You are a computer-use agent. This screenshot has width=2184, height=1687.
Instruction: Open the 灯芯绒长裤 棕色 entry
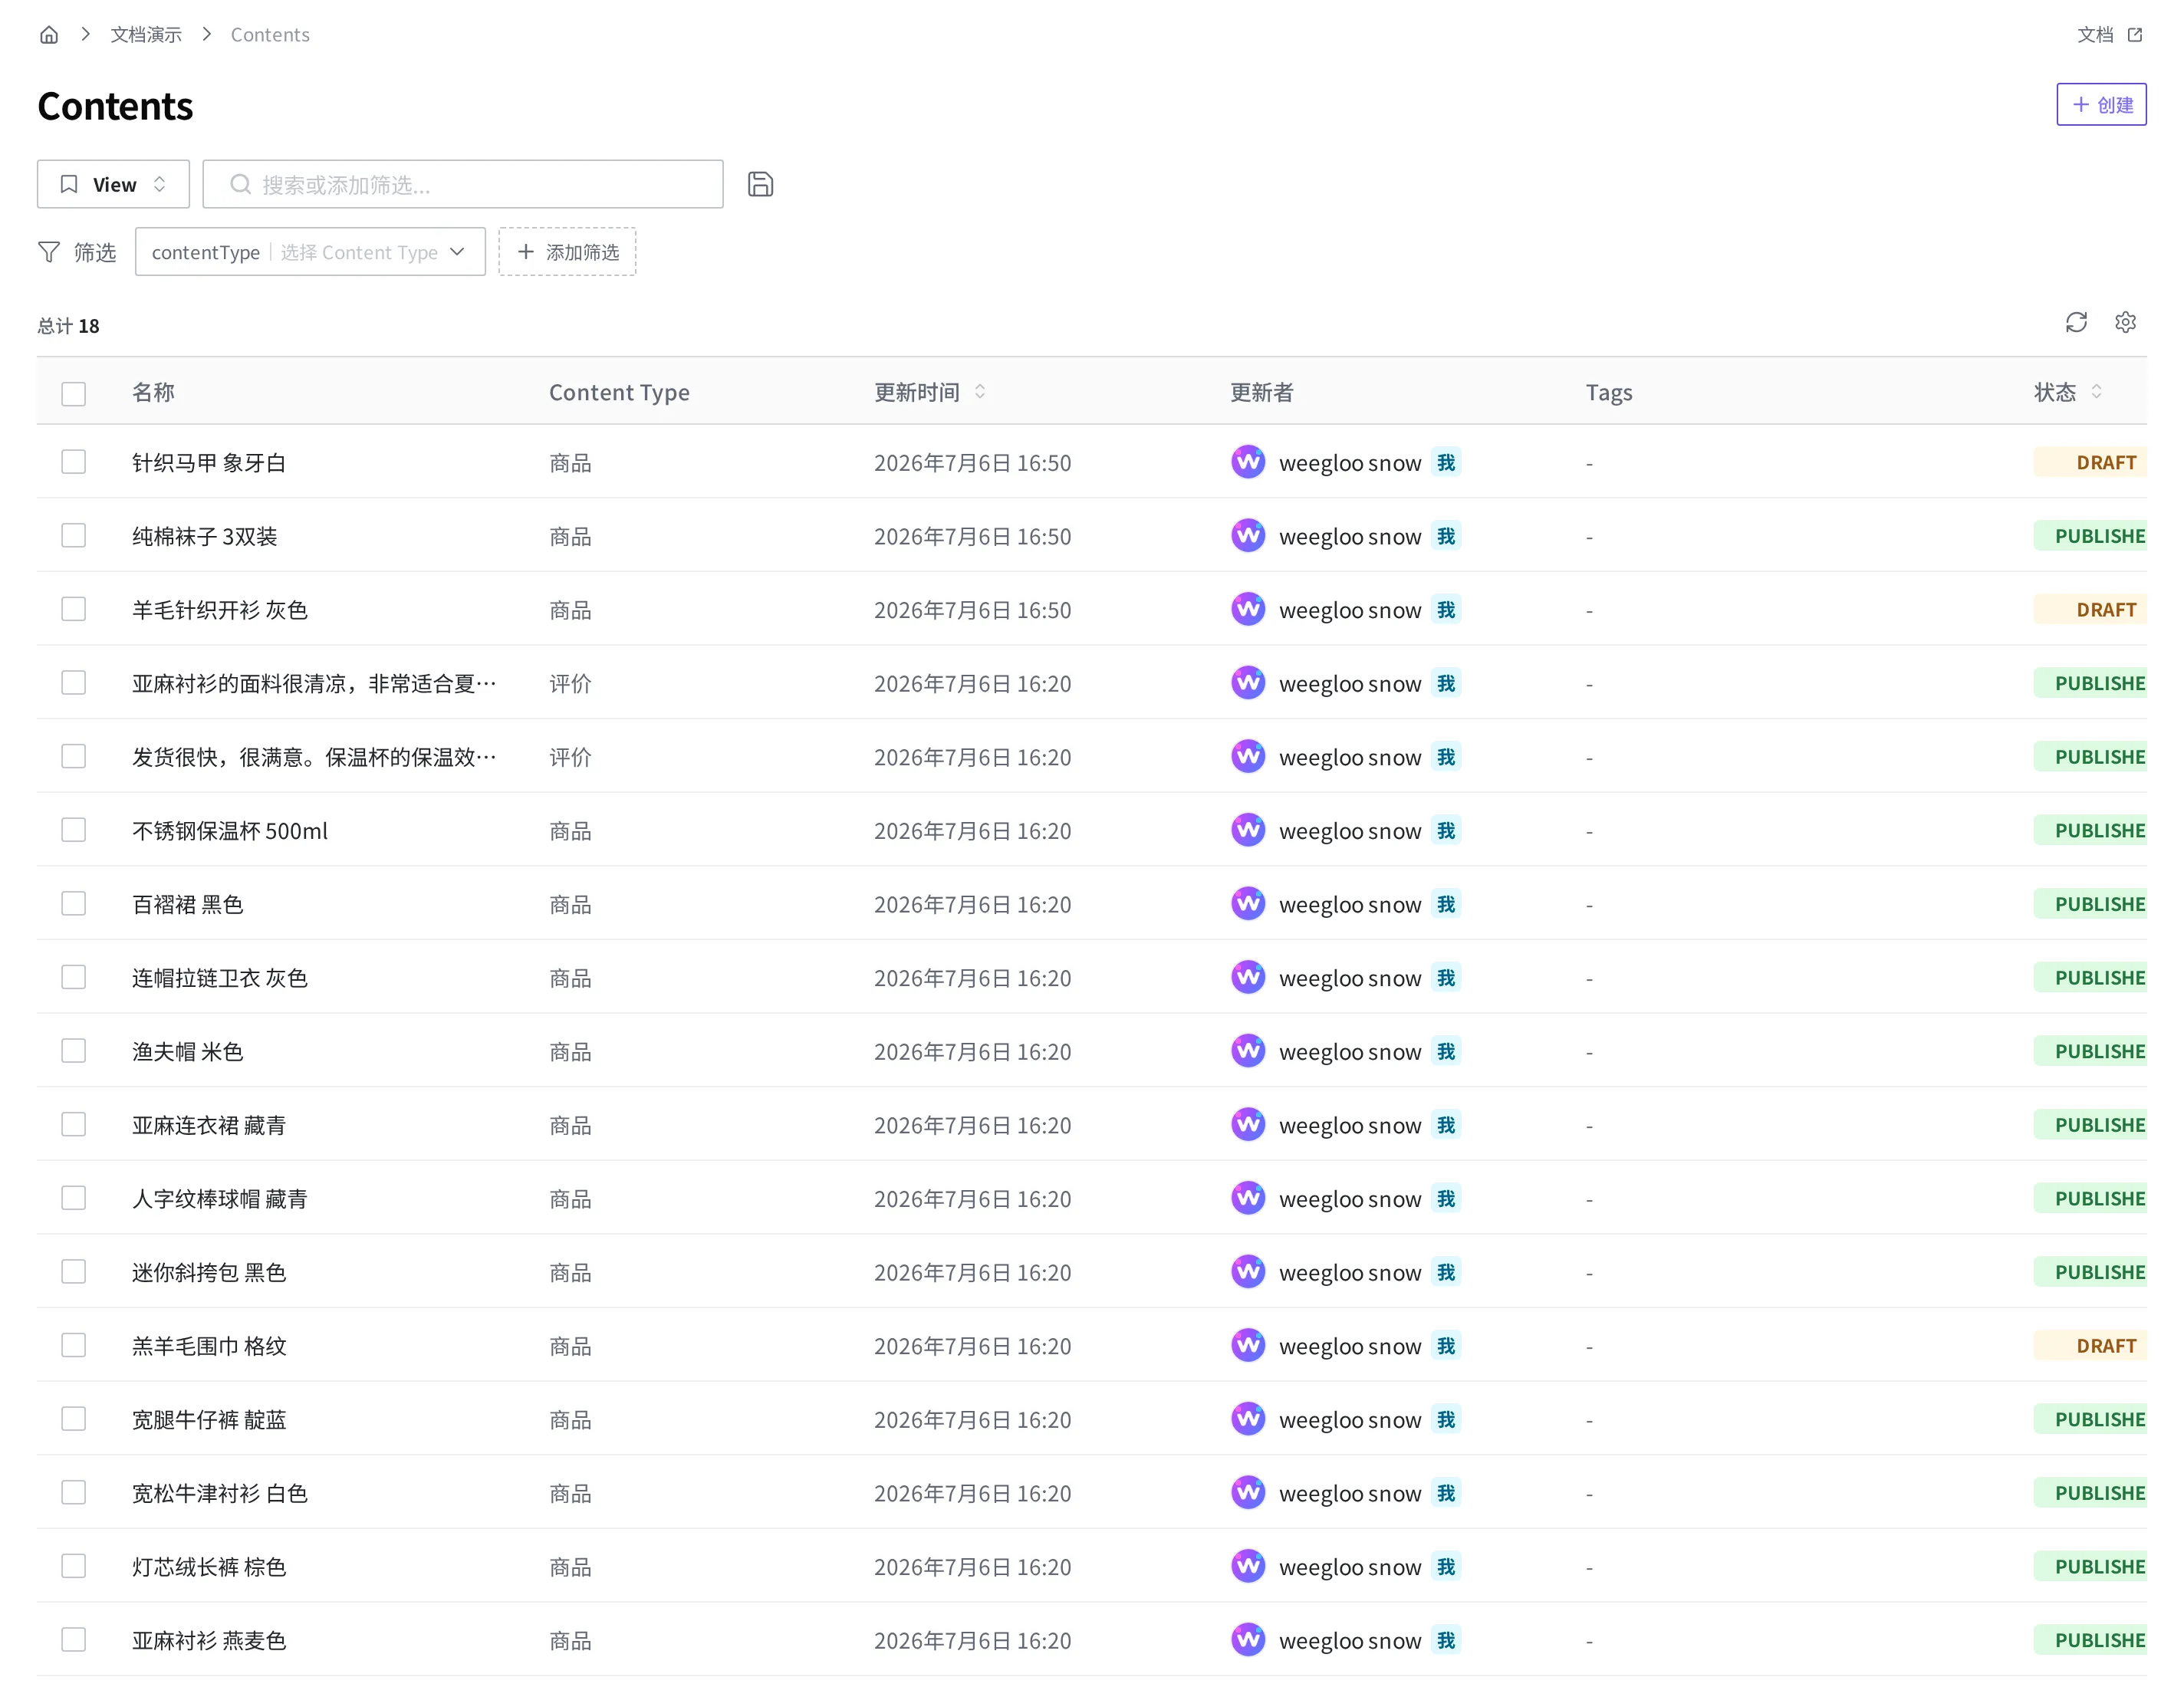coord(209,1566)
